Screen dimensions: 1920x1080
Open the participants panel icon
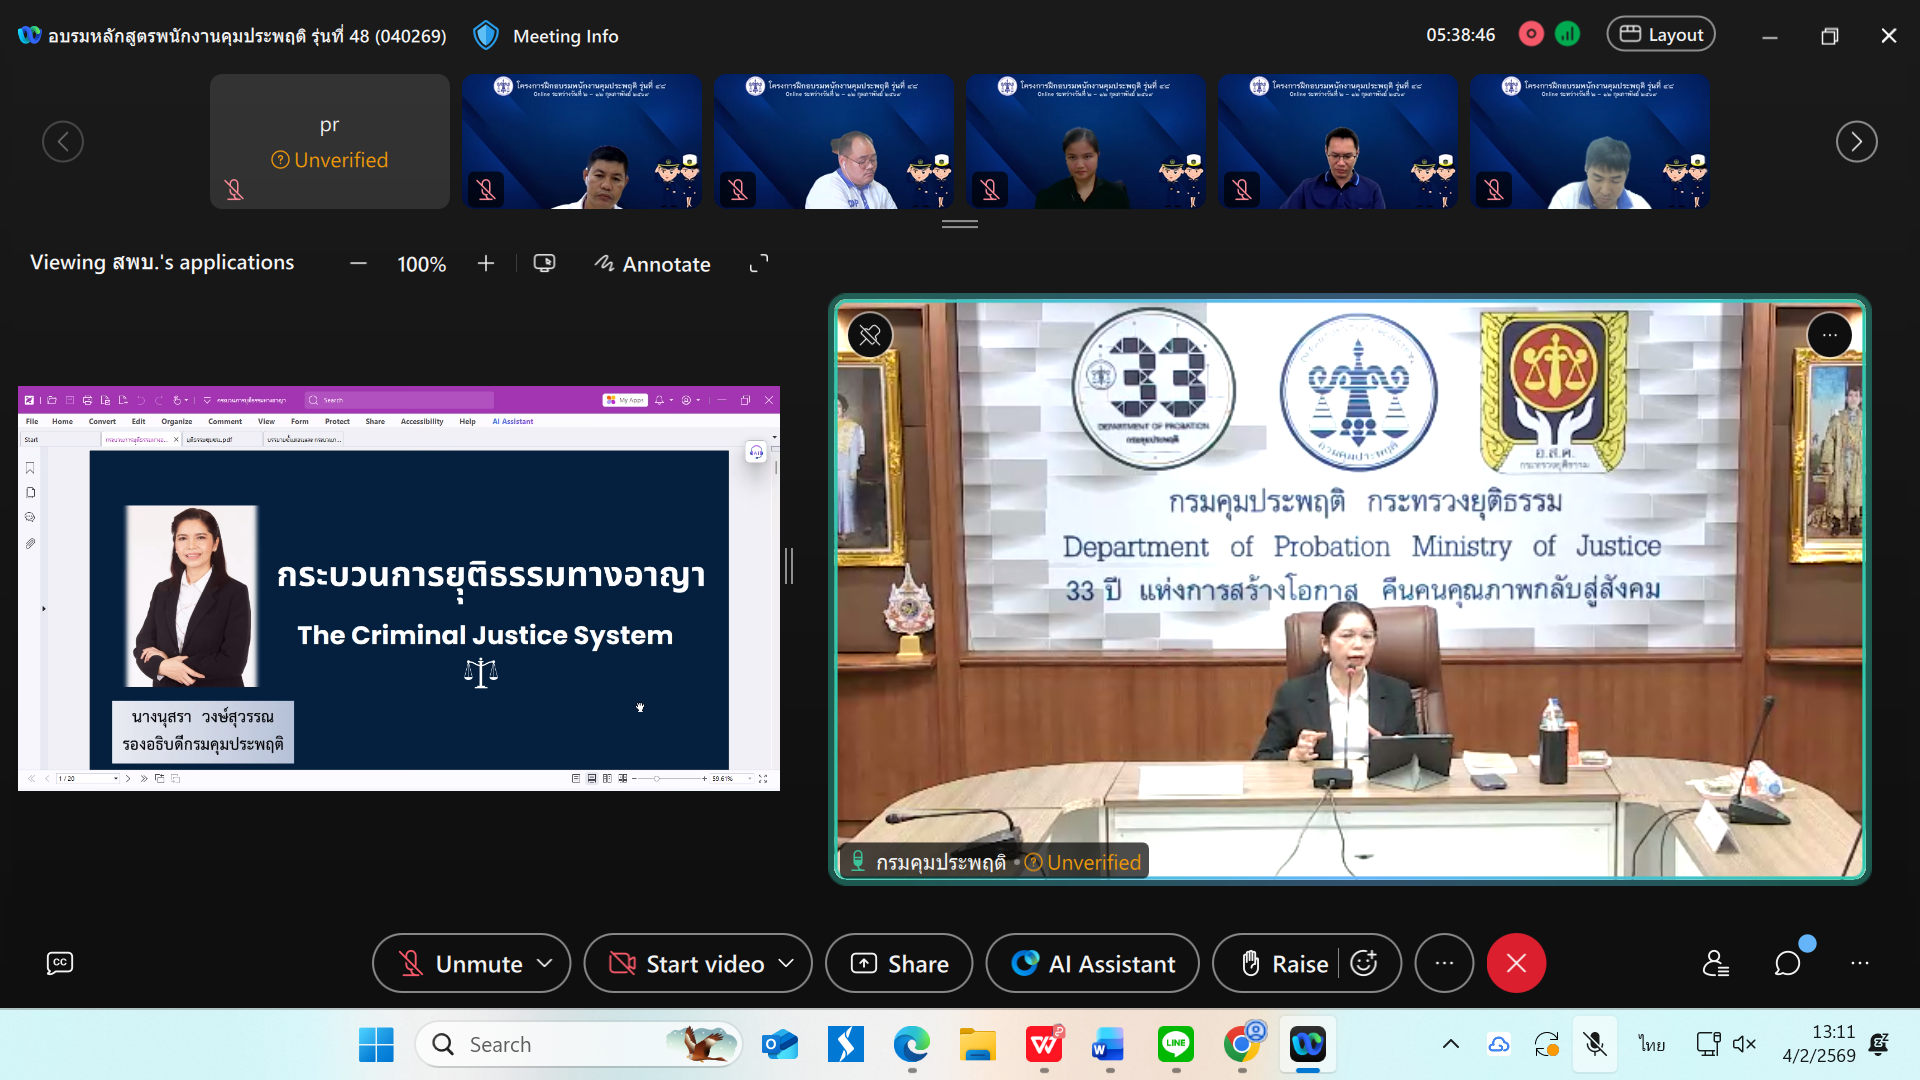point(1716,963)
